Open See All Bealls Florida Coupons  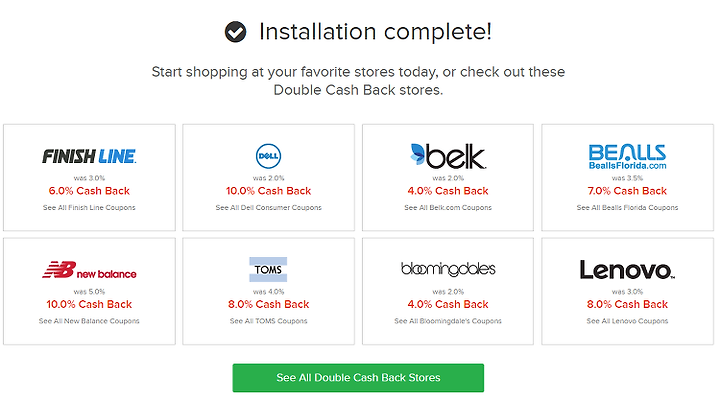pos(627,208)
